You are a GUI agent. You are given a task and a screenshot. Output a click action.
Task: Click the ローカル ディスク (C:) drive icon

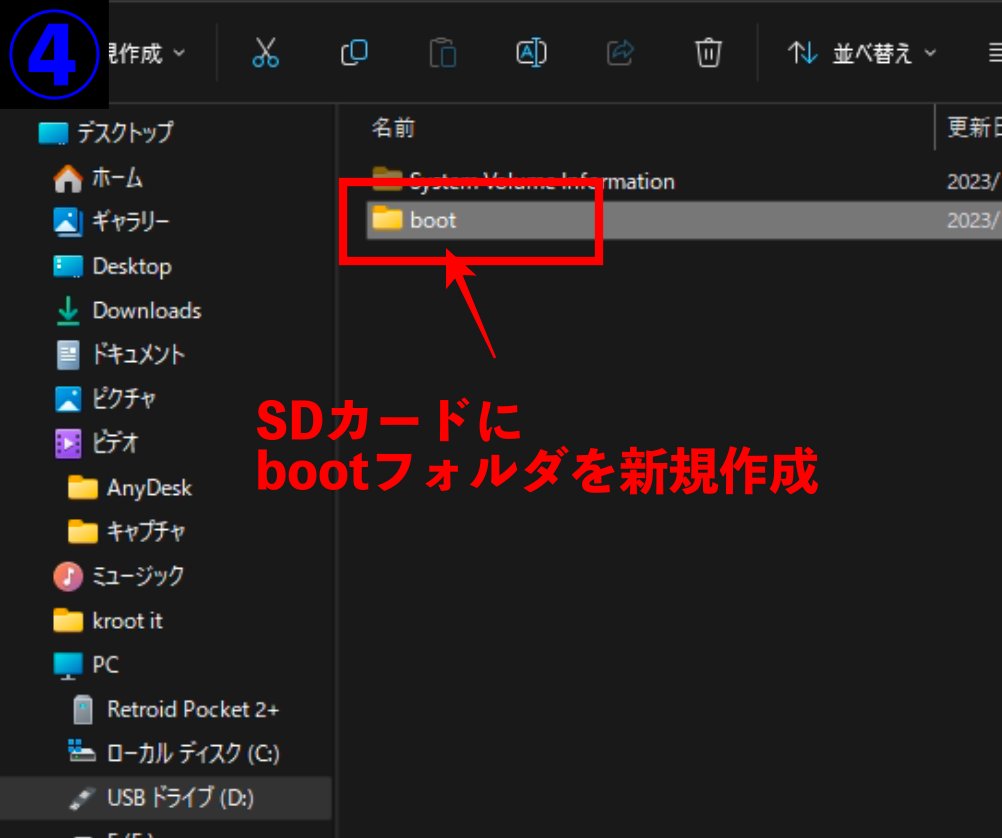82,751
